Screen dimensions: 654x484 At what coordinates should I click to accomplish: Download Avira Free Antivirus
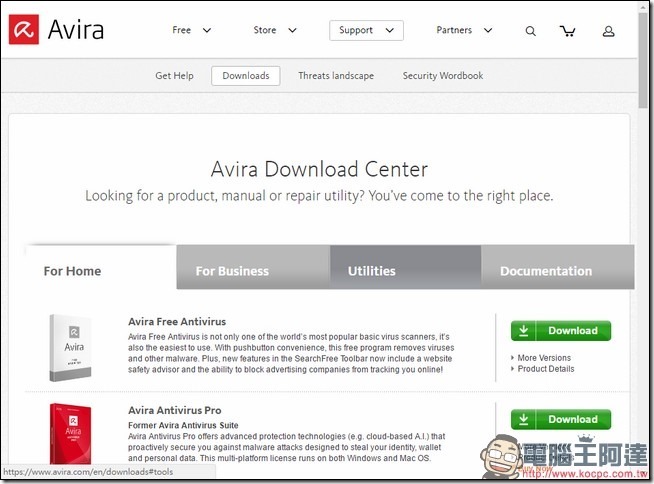pyautogui.click(x=561, y=330)
